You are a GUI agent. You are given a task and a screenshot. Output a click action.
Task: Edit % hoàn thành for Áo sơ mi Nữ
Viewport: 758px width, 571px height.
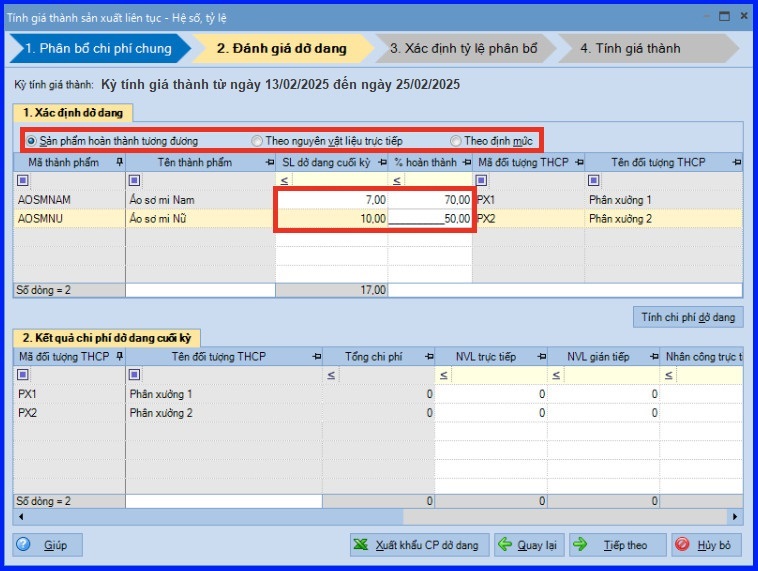click(x=429, y=219)
